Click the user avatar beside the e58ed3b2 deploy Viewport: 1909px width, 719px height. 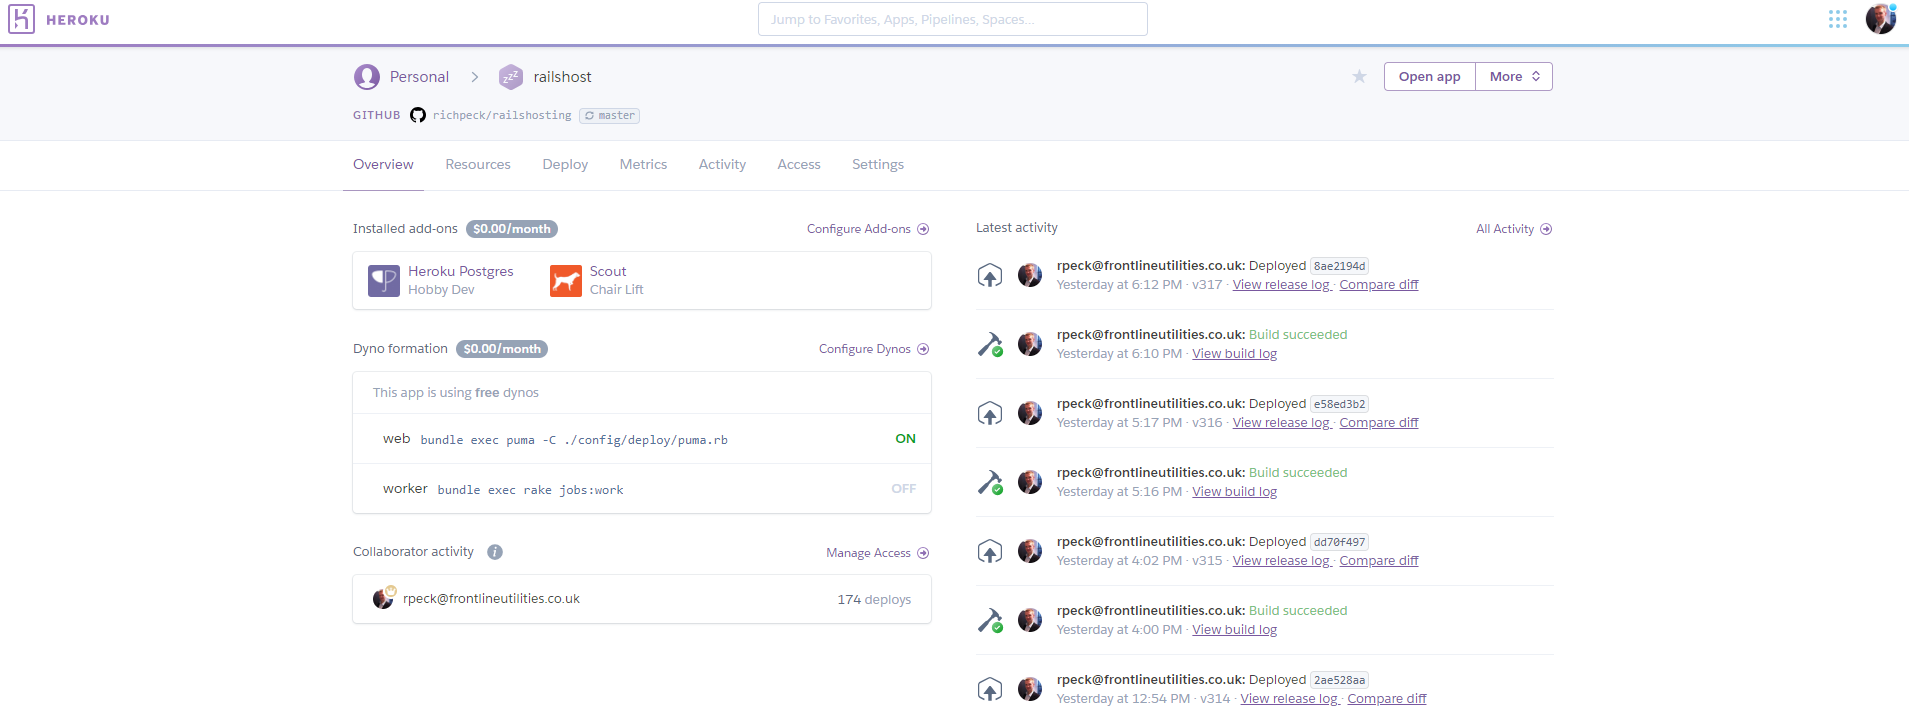1030,413
